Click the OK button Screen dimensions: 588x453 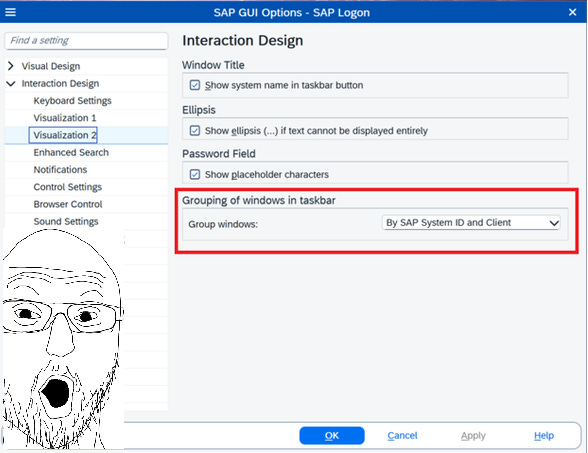pyautogui.click(x=332, y=435)
